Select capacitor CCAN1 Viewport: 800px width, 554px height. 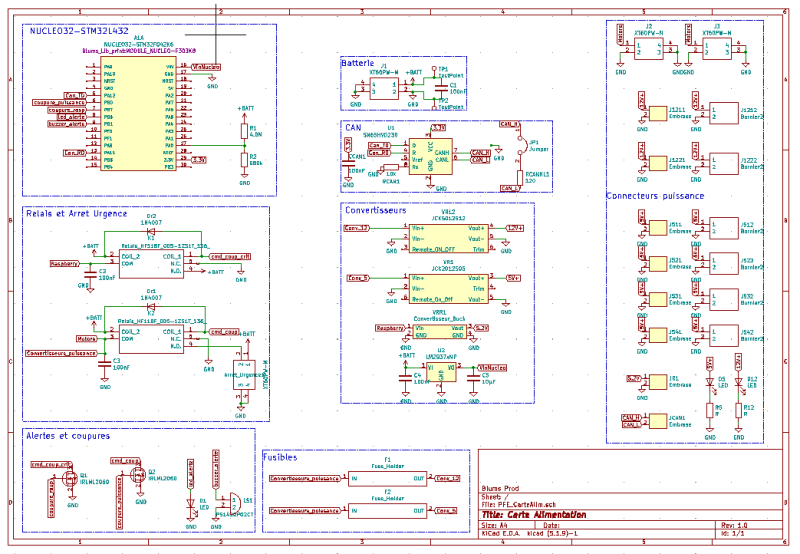click(x=348, y=163)
